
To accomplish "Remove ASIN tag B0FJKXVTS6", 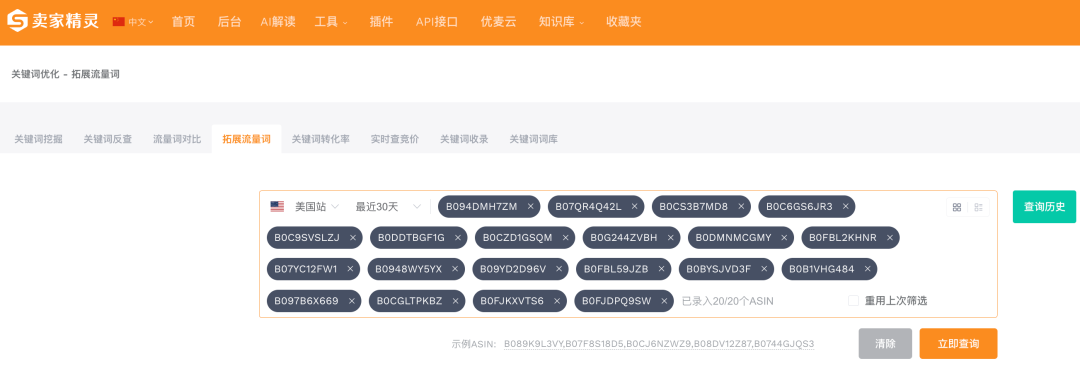I will [x=557, y=301].
